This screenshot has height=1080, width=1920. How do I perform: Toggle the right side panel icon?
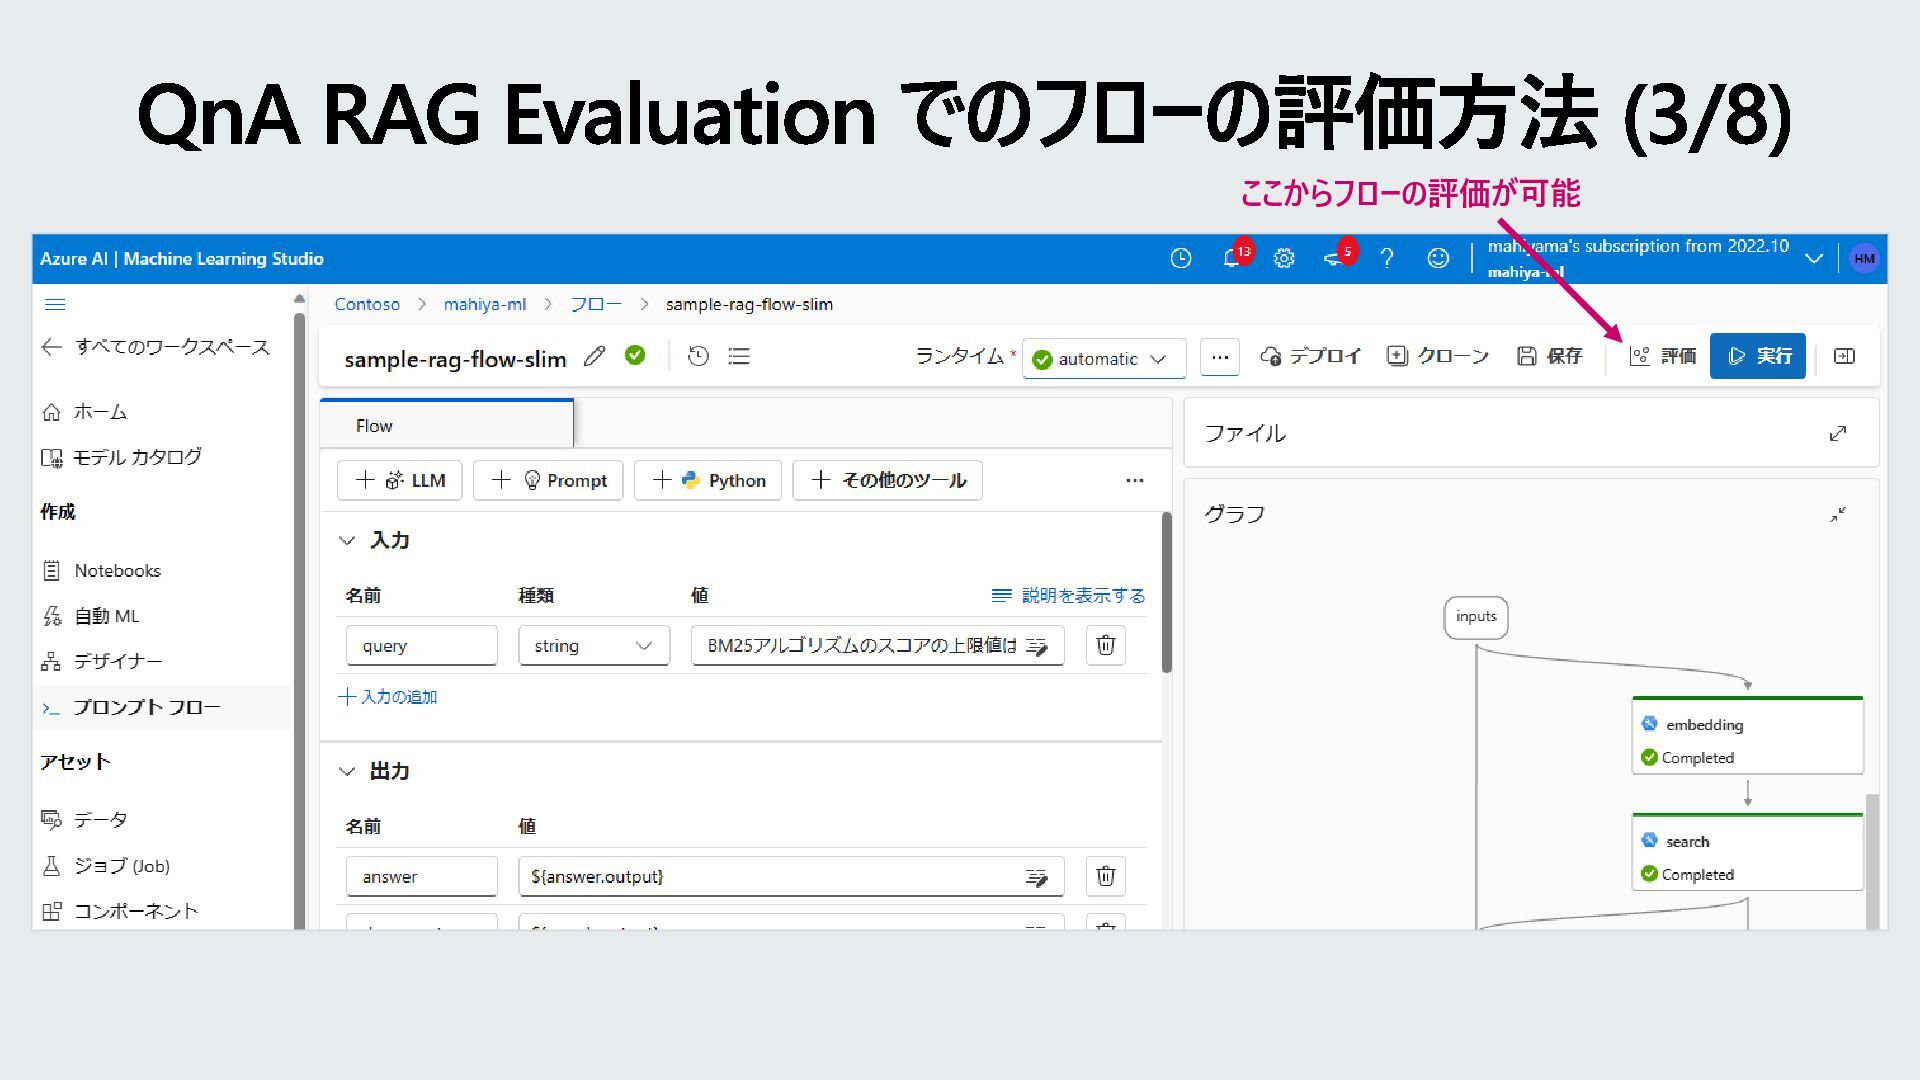point(1844,356)
